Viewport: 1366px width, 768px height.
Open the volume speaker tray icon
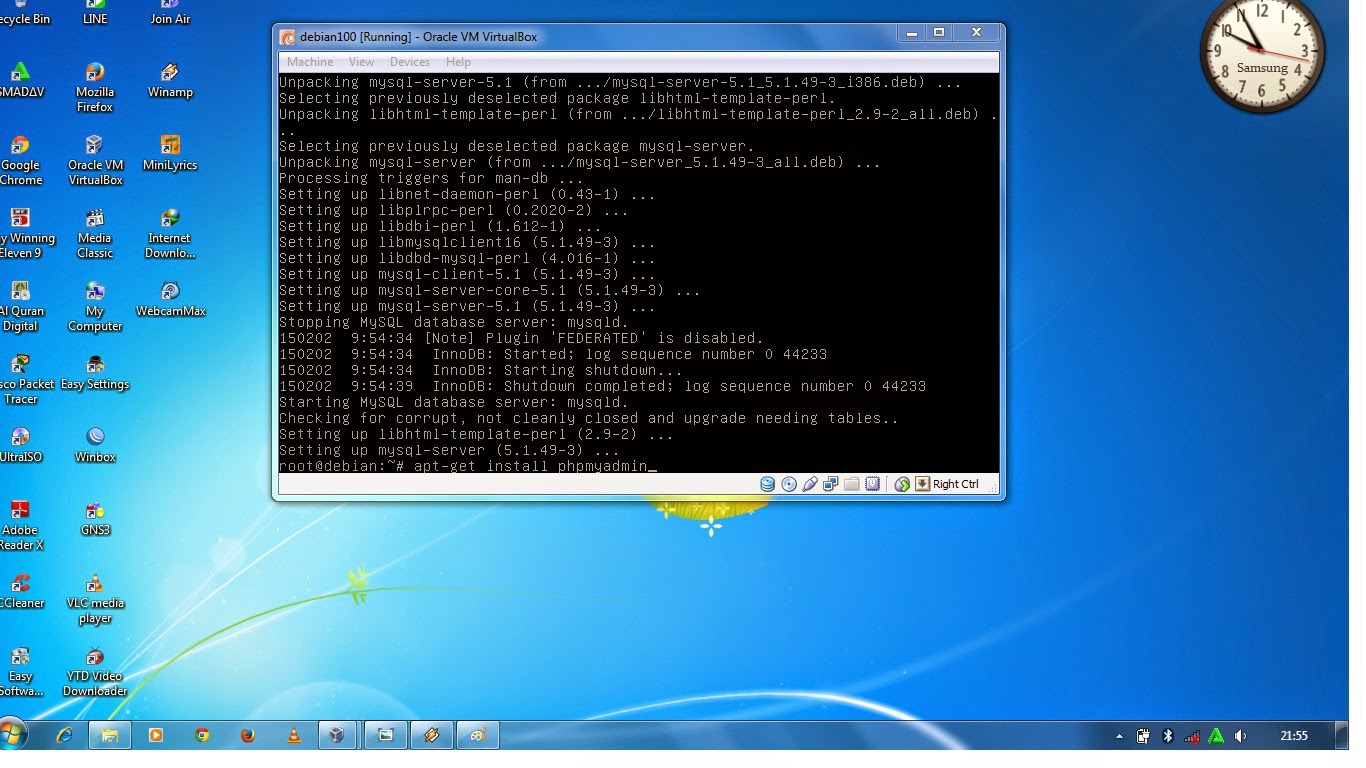tap(1240, 736)
